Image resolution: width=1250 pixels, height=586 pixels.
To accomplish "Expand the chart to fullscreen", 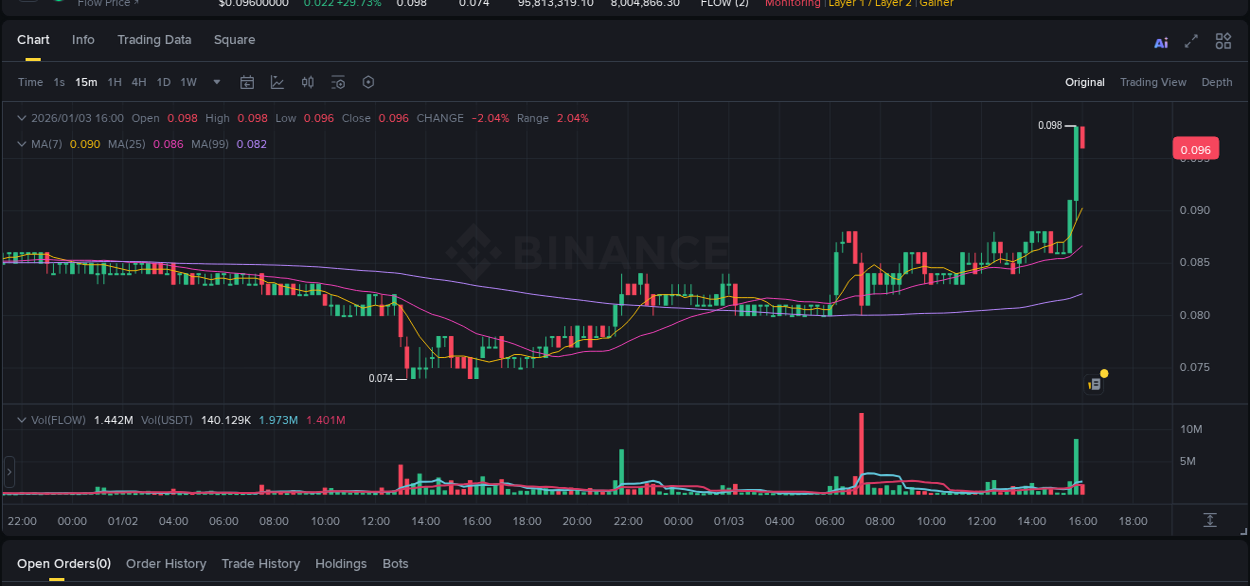I will point(1189,41).
